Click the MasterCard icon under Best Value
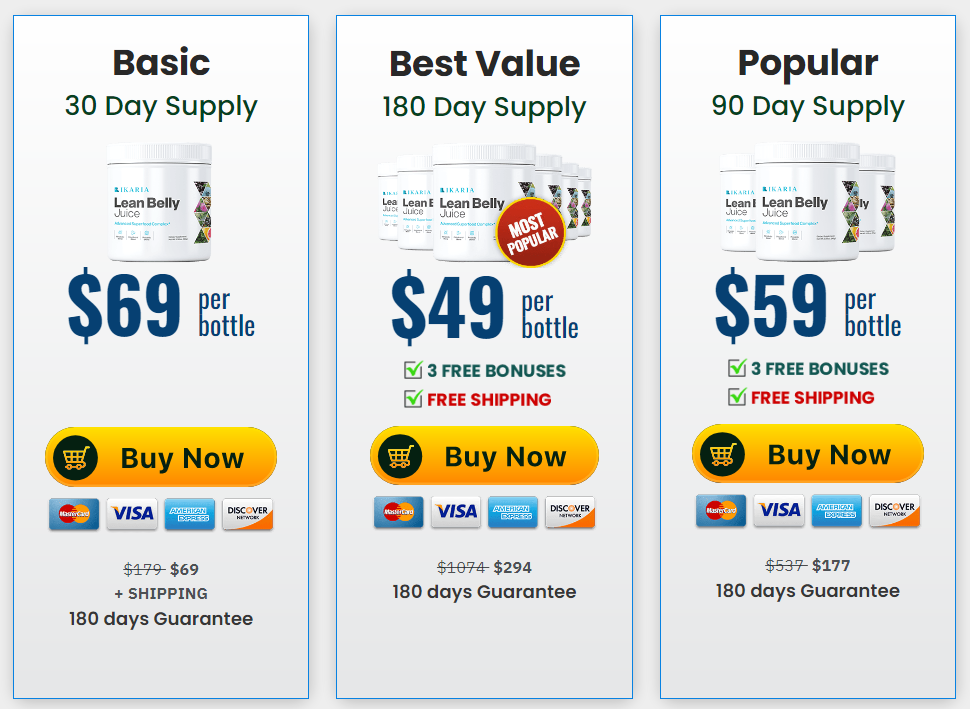The width and height of the screenshot is (970, 709). pos(399,511)
